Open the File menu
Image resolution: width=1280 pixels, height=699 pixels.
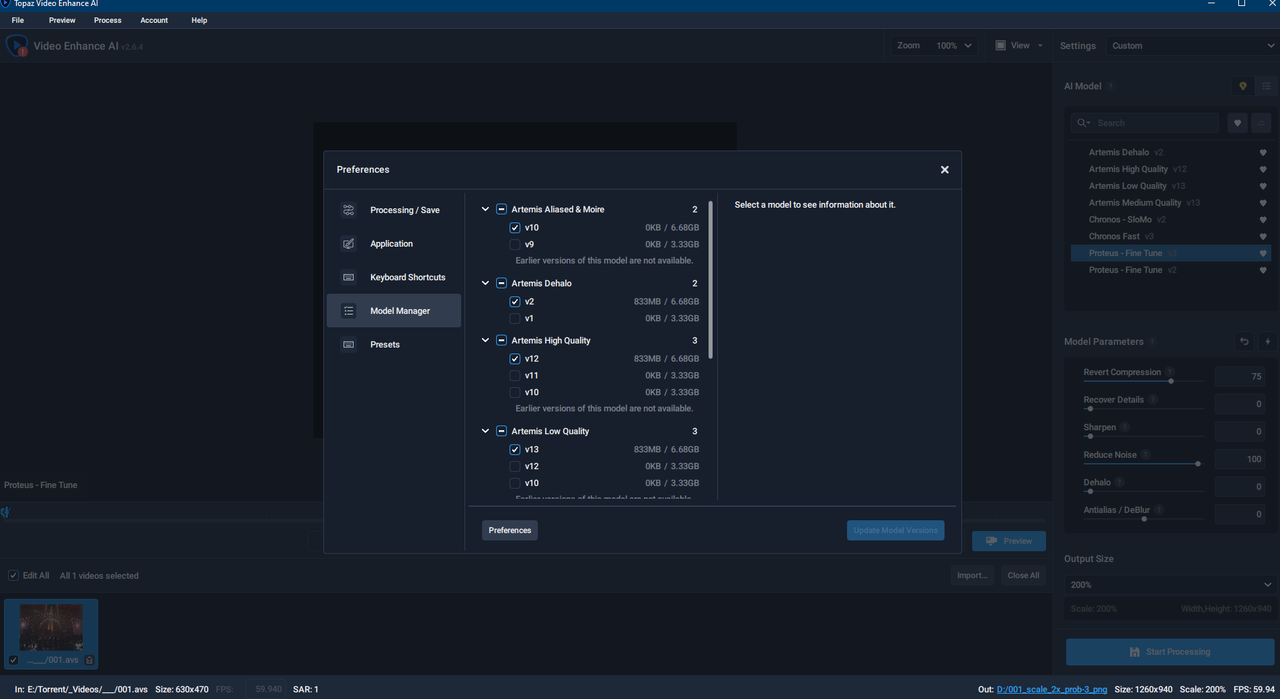coord(18,20)
